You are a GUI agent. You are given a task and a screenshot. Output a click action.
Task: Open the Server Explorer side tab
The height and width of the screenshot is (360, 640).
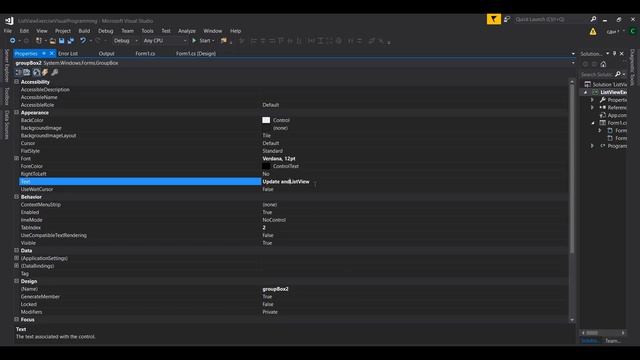click(x=7, y=65)
